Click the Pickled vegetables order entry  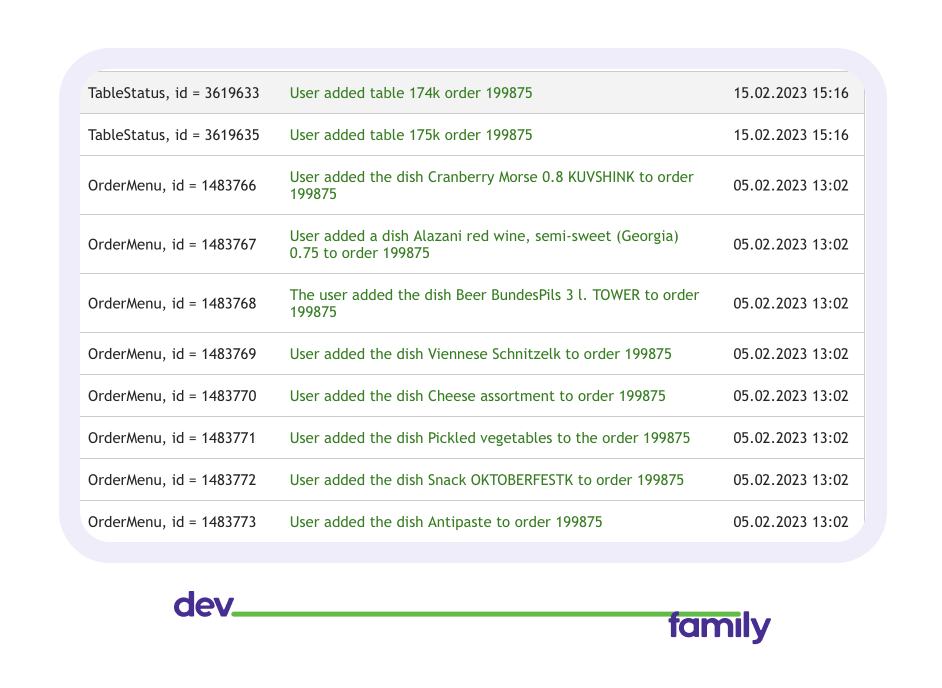coord(489,438)
